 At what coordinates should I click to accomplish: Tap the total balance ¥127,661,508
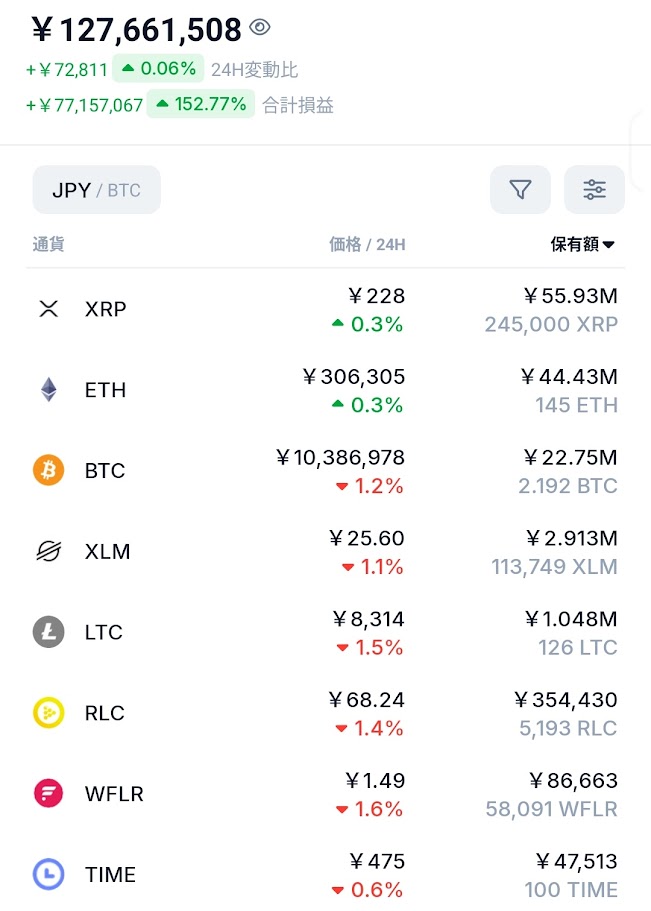click(137, 30)
